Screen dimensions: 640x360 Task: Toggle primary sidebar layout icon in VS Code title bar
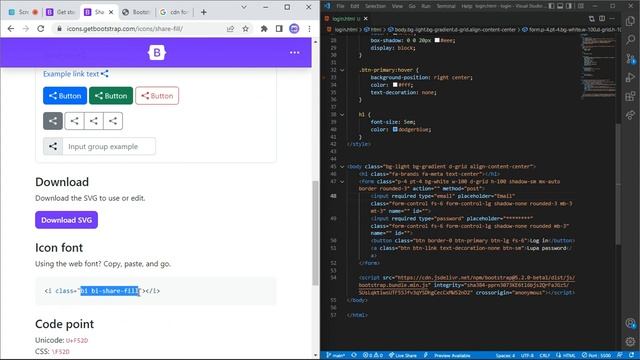[x=551, y=6]
